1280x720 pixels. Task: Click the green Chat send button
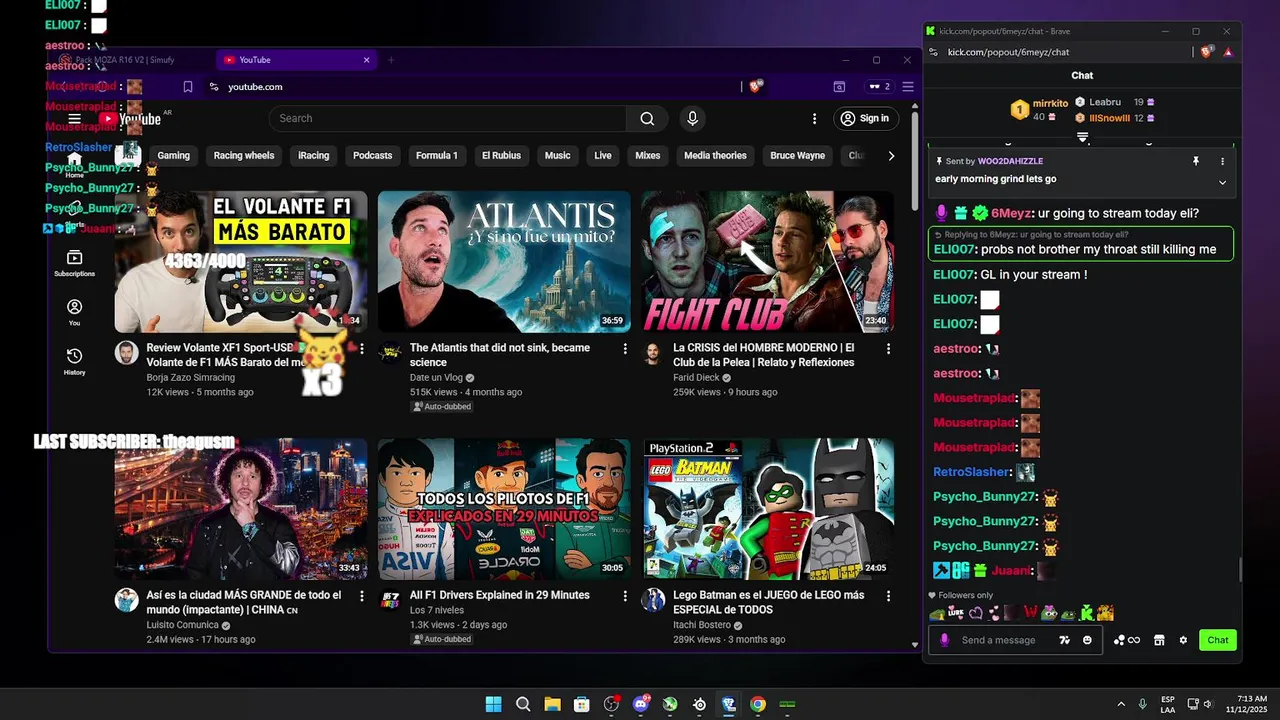1217,640
